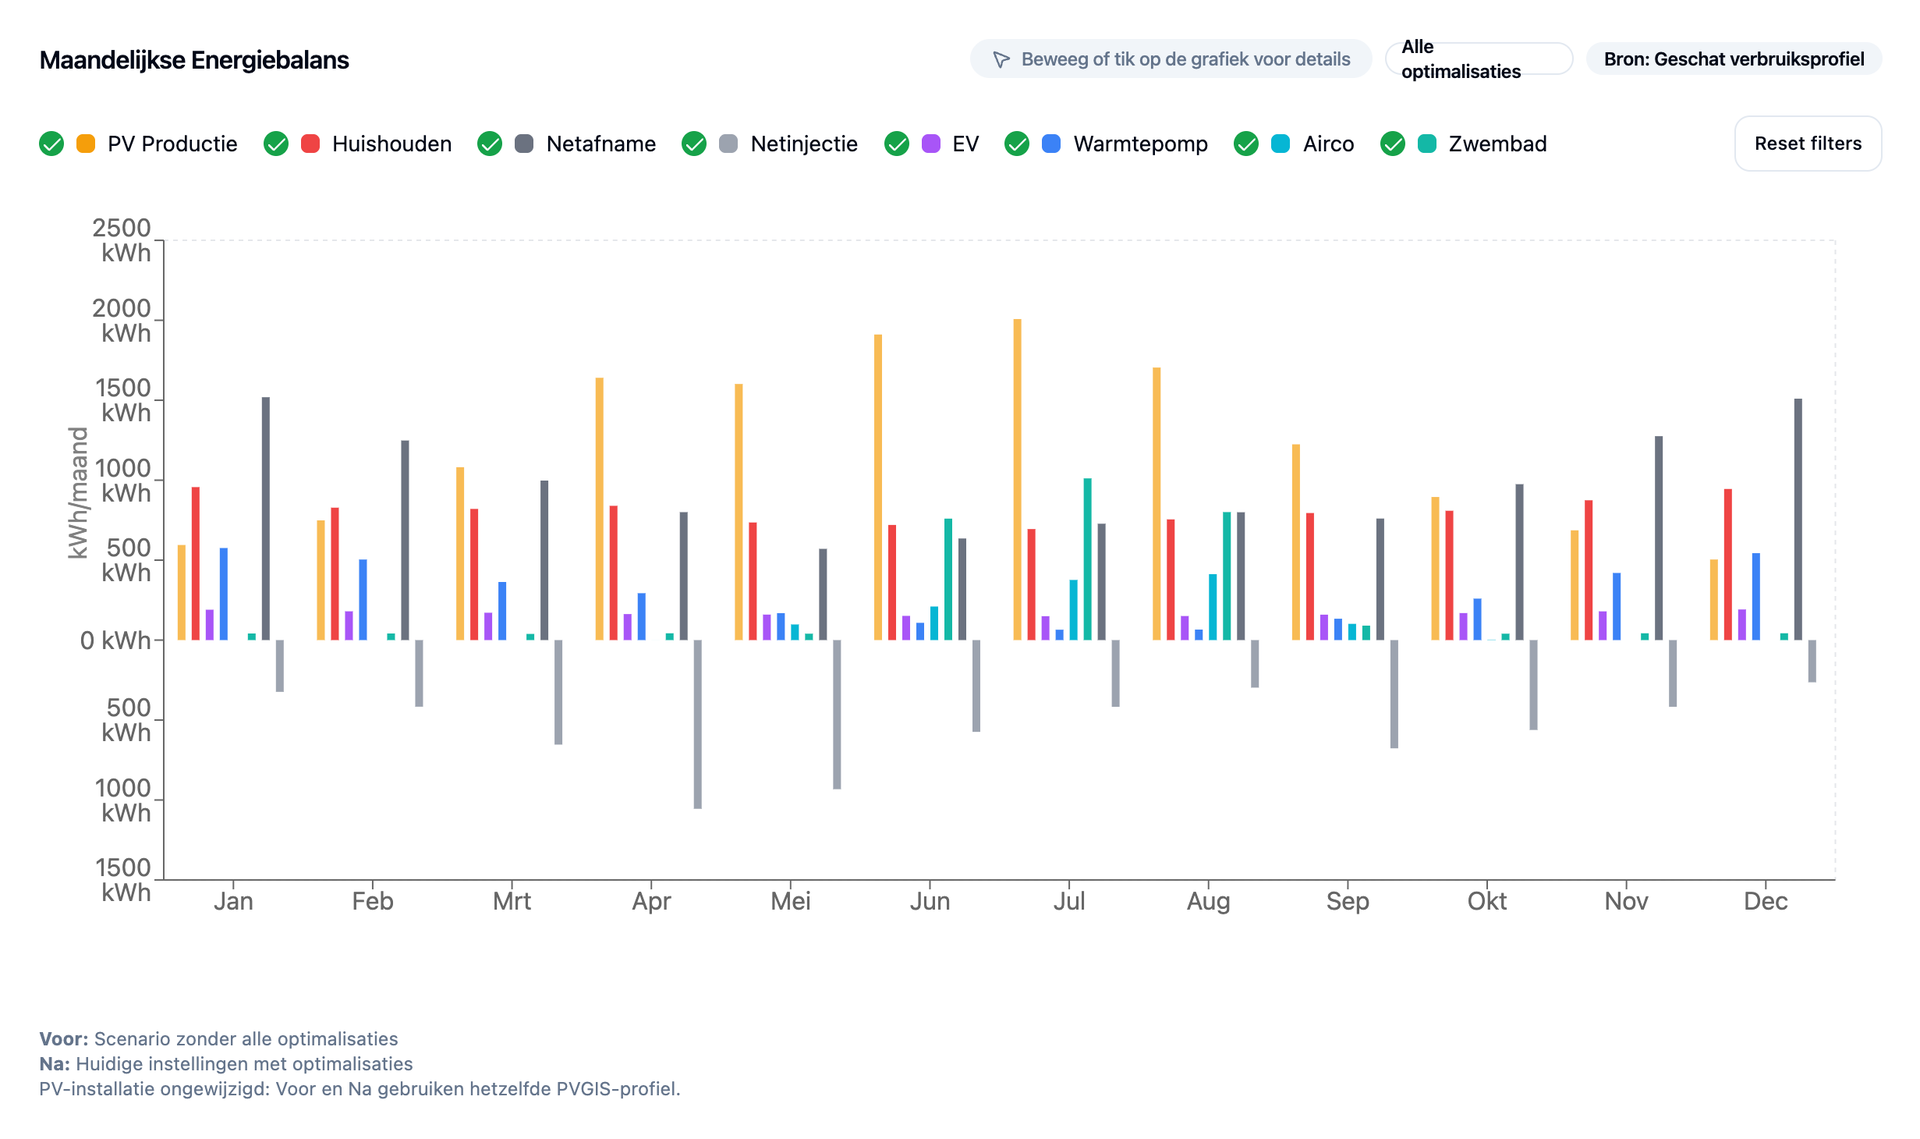Click the cursor icon in the hint pill

click(x=1001, y=60)
